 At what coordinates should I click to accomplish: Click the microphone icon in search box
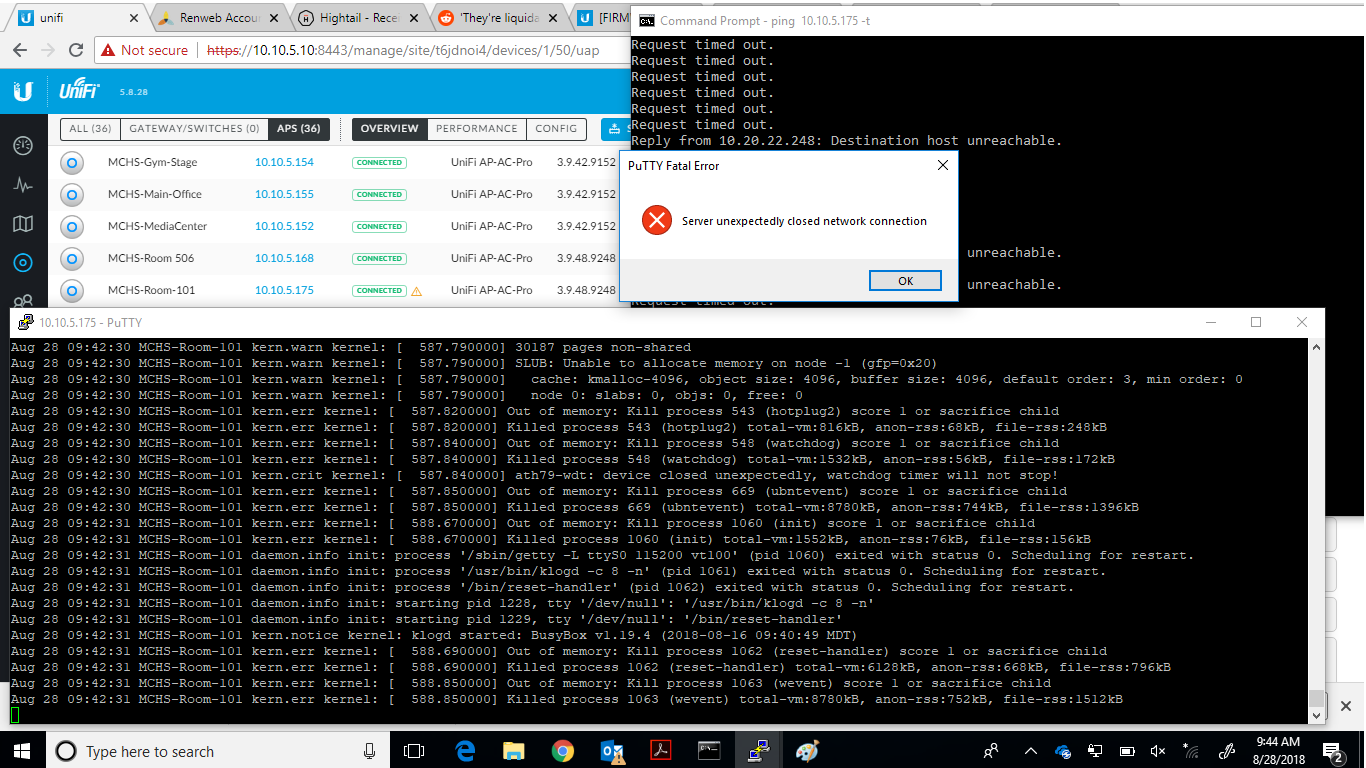click(369, 751)
